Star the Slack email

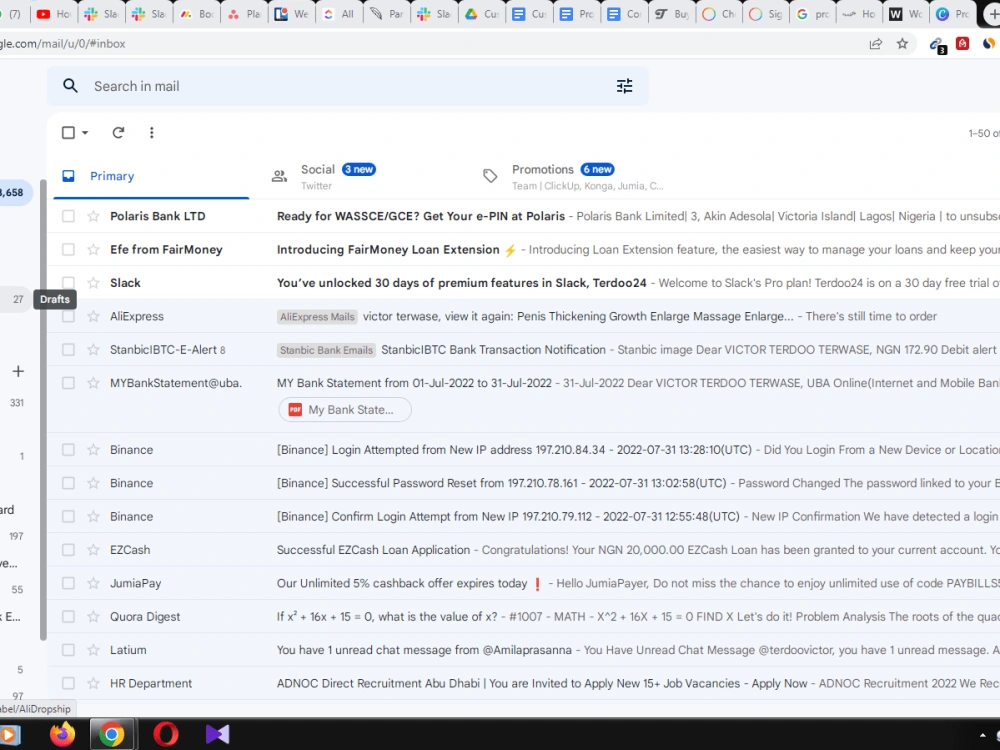[93, 283]
